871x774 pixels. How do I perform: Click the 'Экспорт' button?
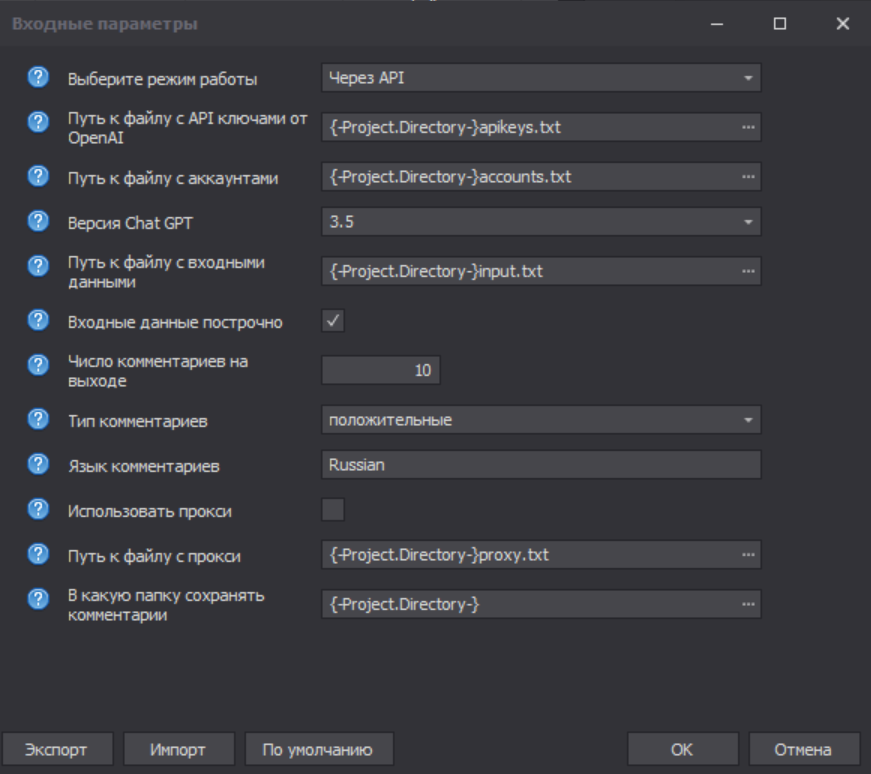(56, 749)
